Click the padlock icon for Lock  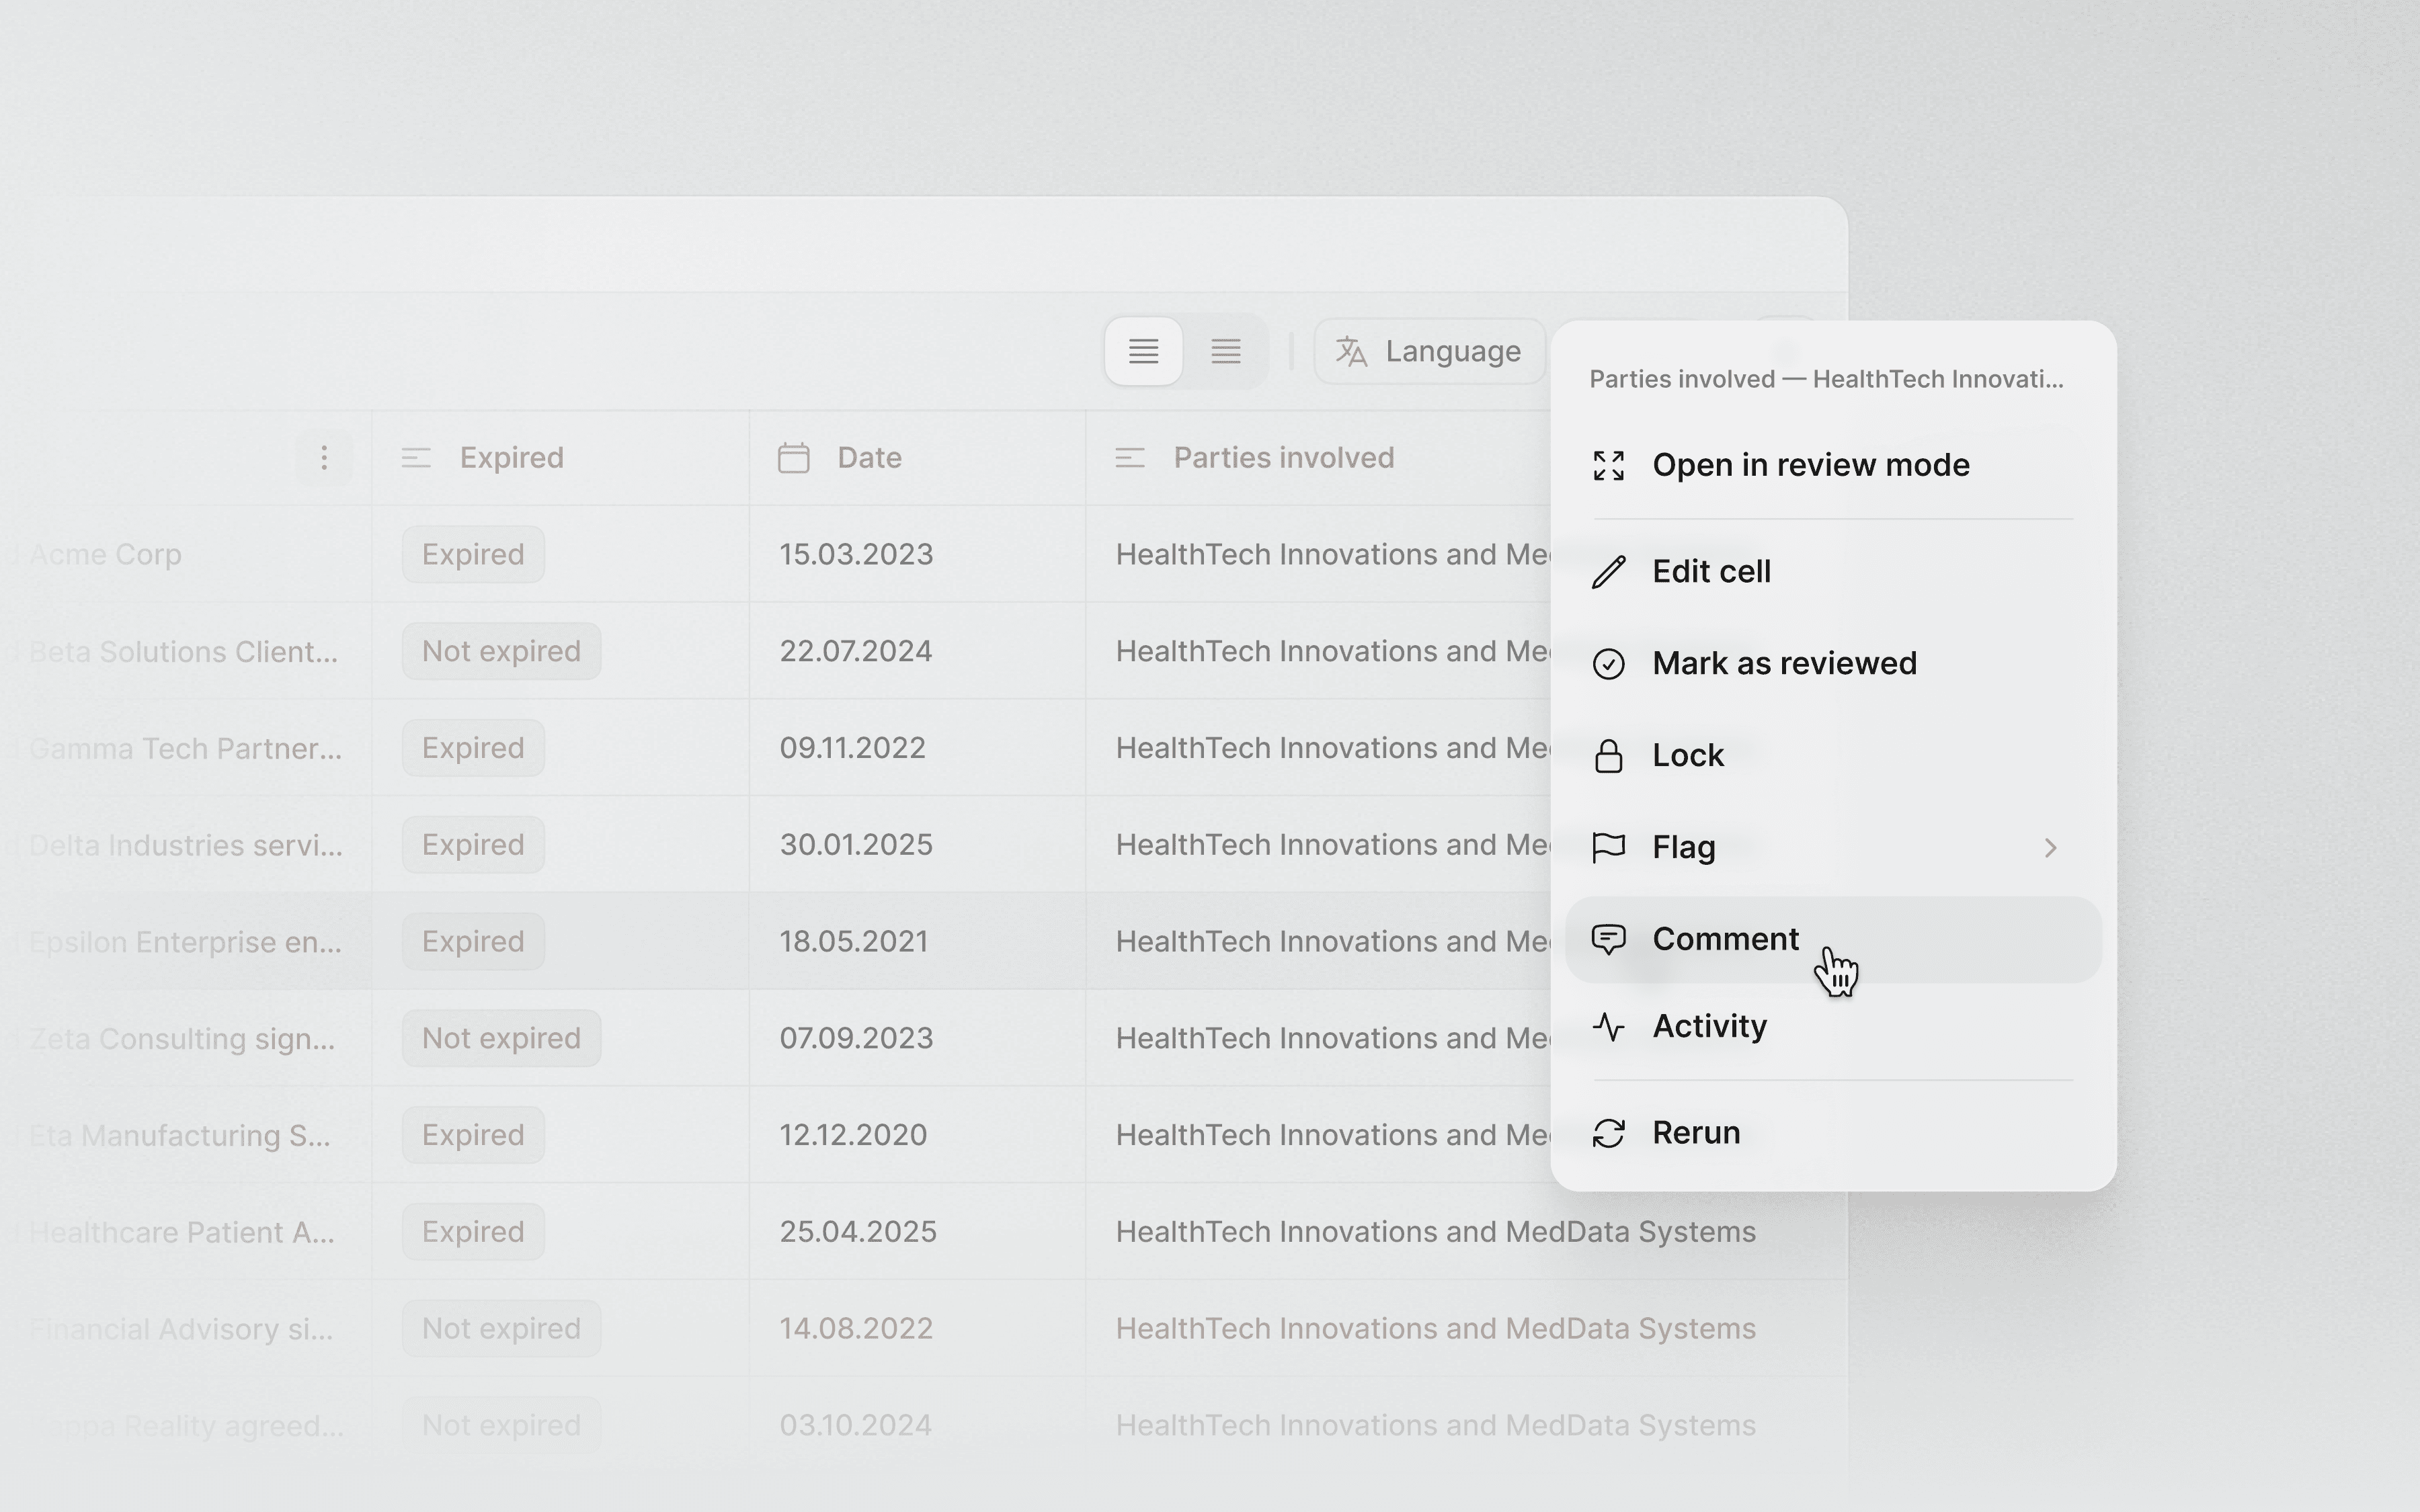[1608, 756]
